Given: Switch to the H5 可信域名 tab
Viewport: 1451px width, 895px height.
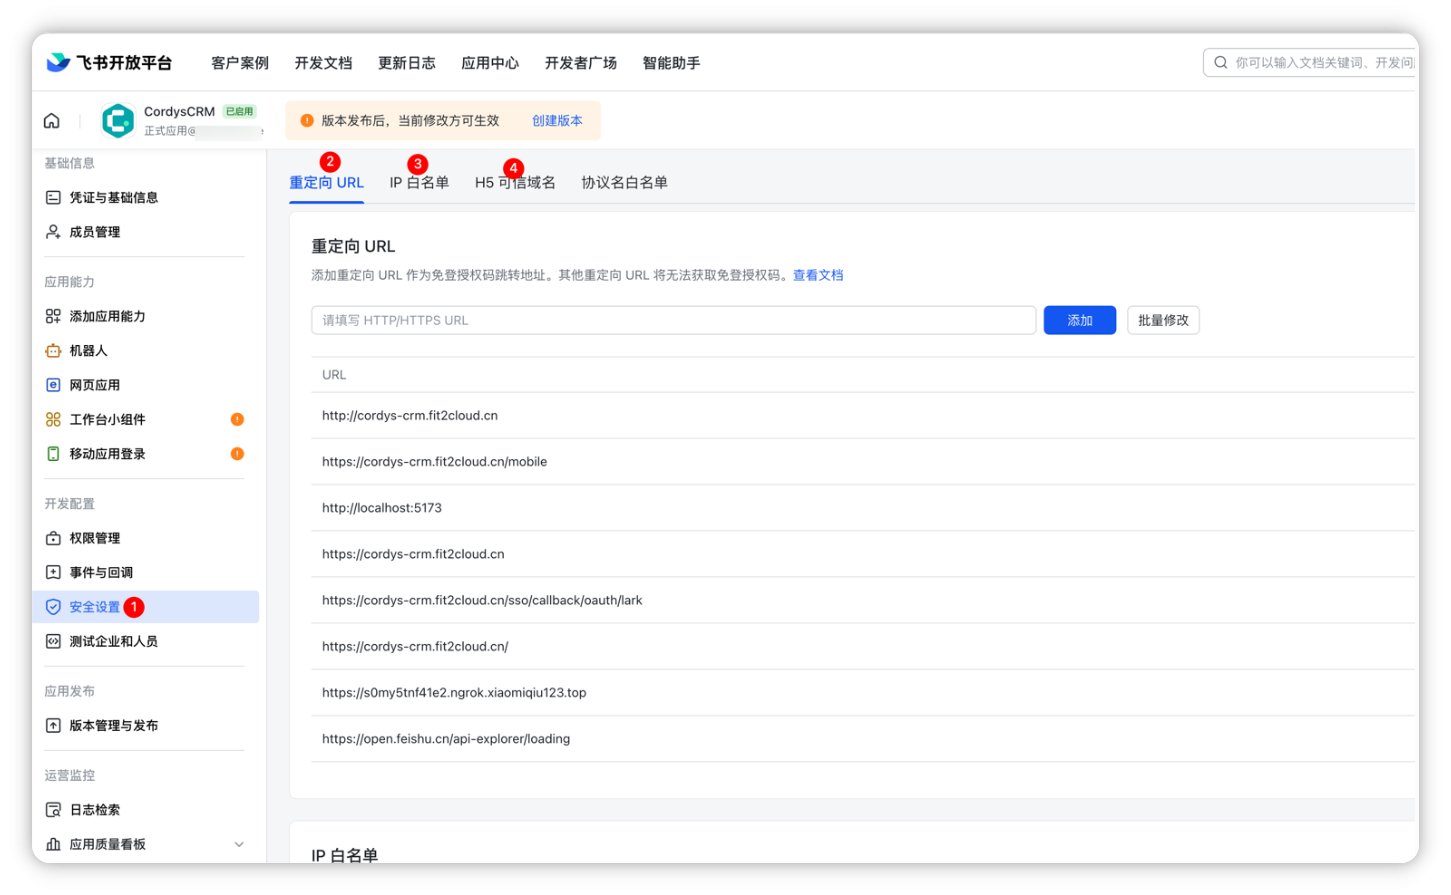Looking at the screenshot, I should click(515, 183).
